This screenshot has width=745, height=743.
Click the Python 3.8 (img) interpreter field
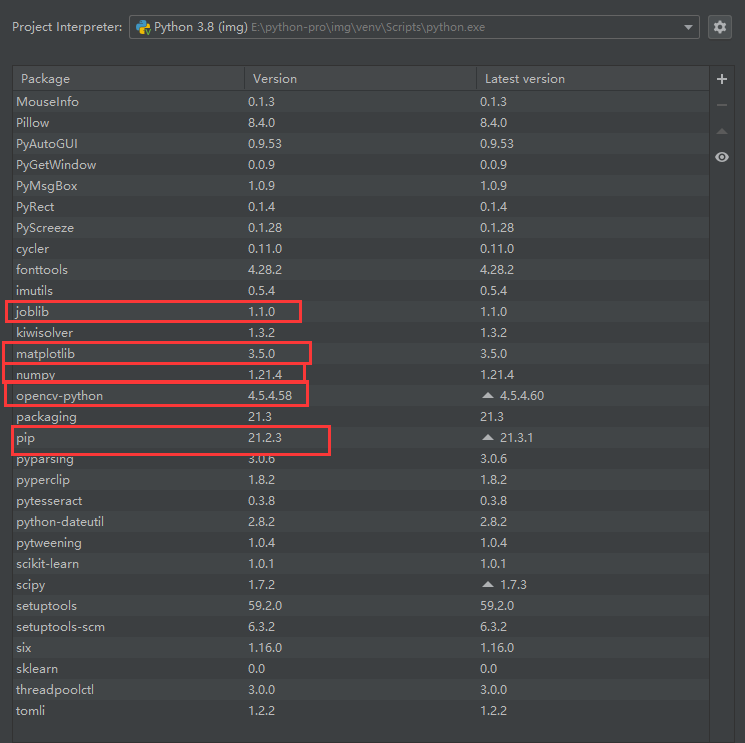(414, 27)
